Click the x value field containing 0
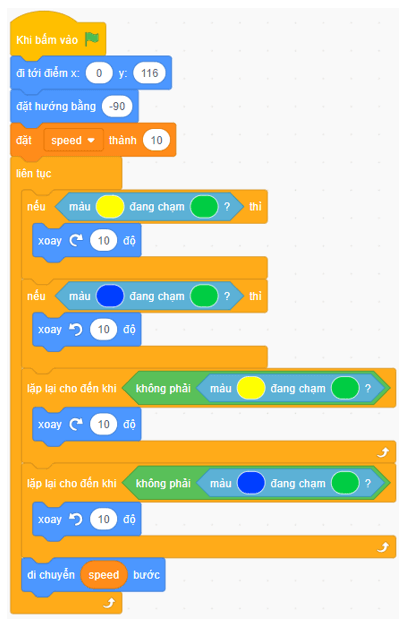The height and width of the screenshot is (619, 408). 99,73
